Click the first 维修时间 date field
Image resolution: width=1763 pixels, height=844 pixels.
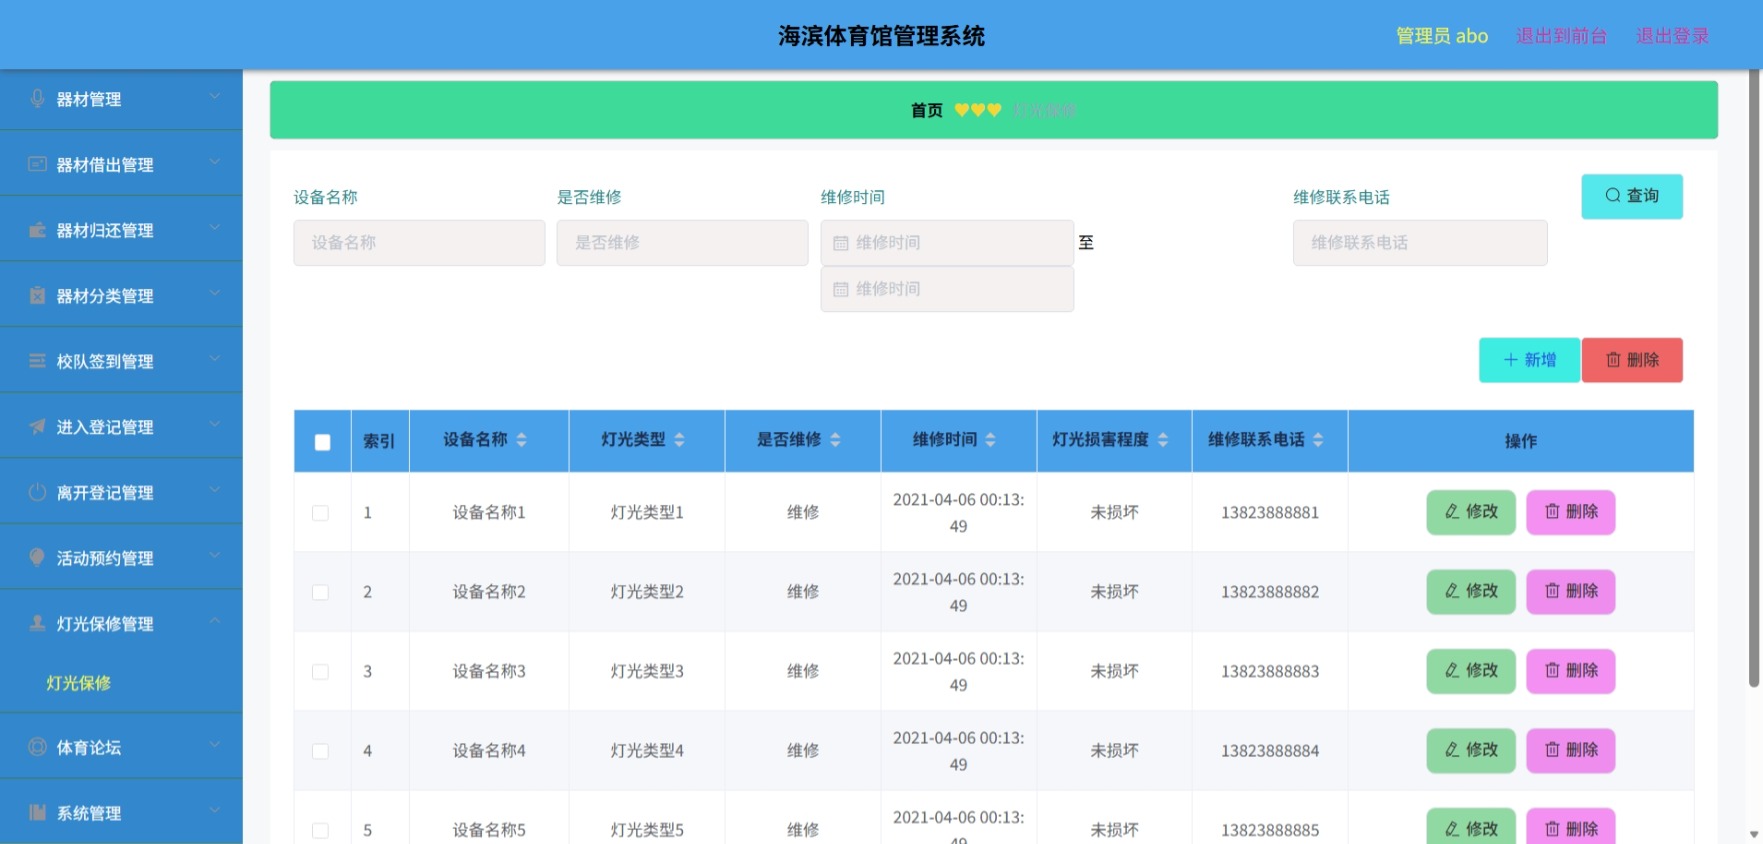tap(947, 243)
